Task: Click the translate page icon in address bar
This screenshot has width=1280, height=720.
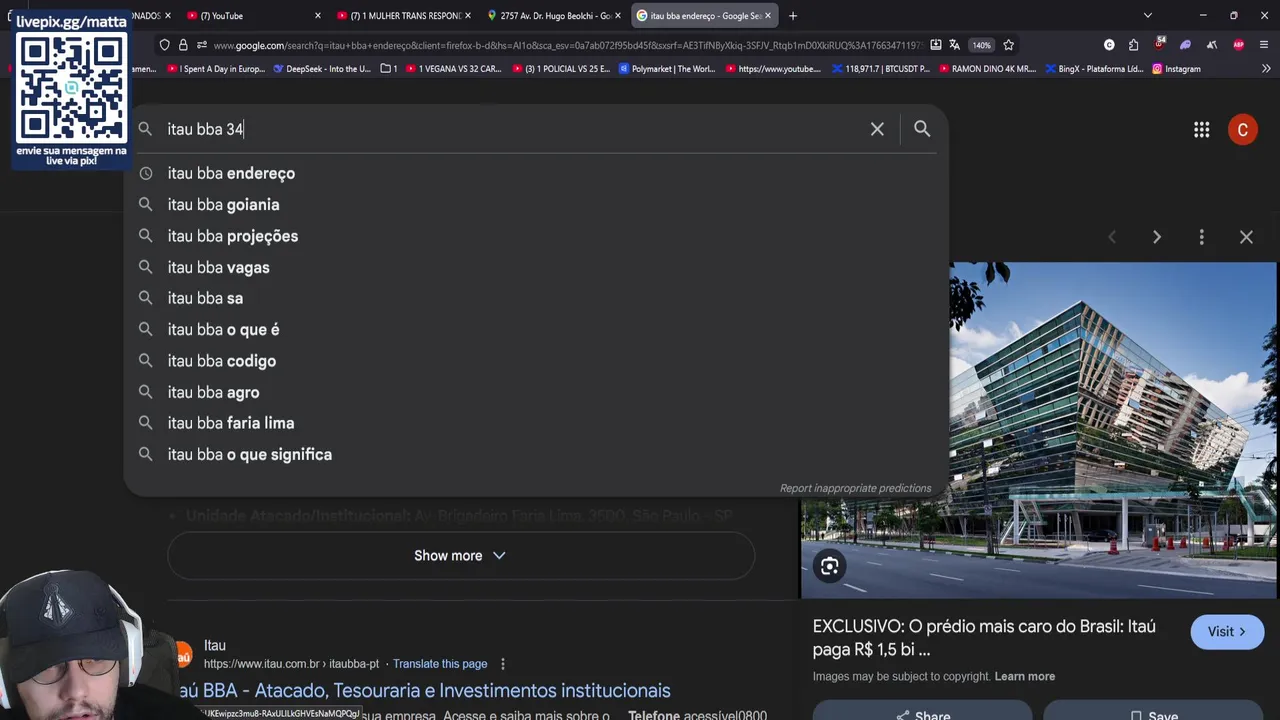Action: point(955,45)
